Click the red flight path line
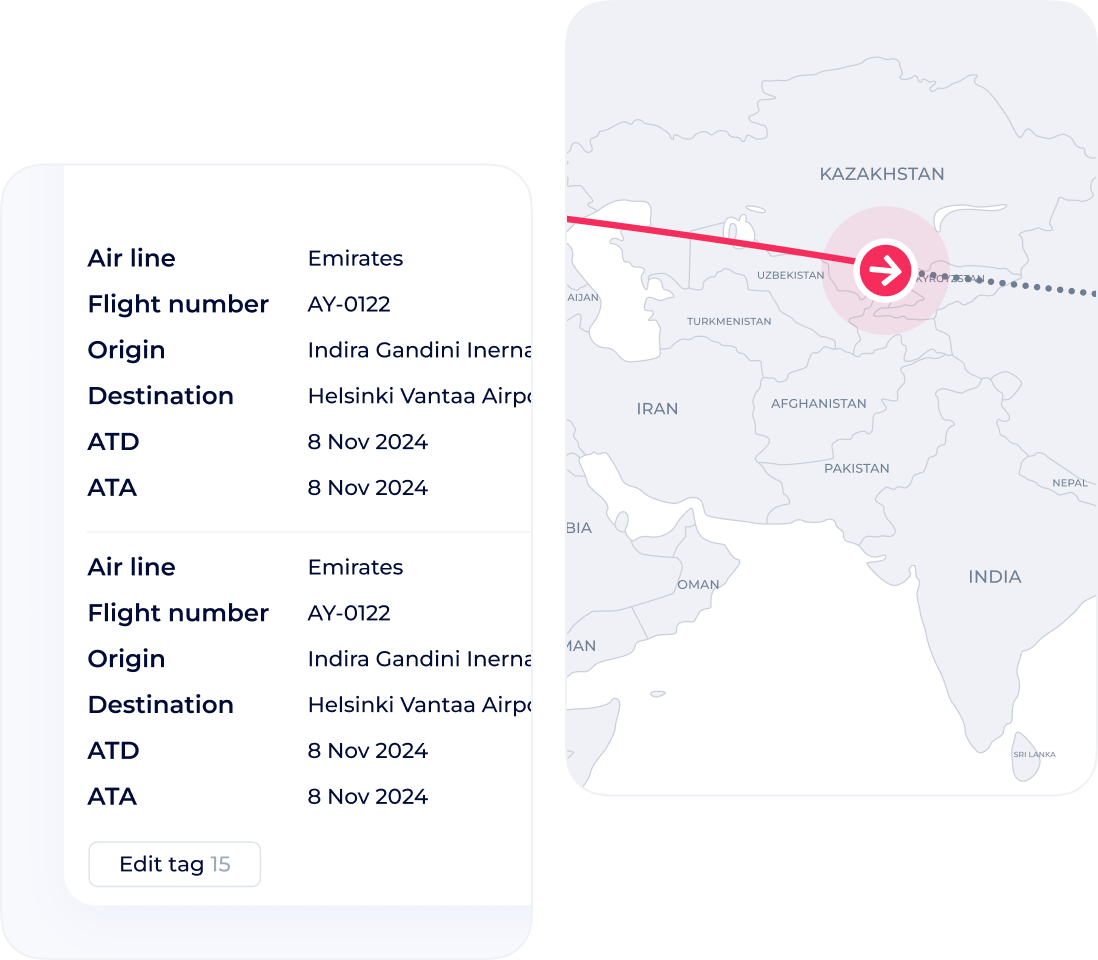Screen dimensions: 1098x960 click(x=710, y=239)
